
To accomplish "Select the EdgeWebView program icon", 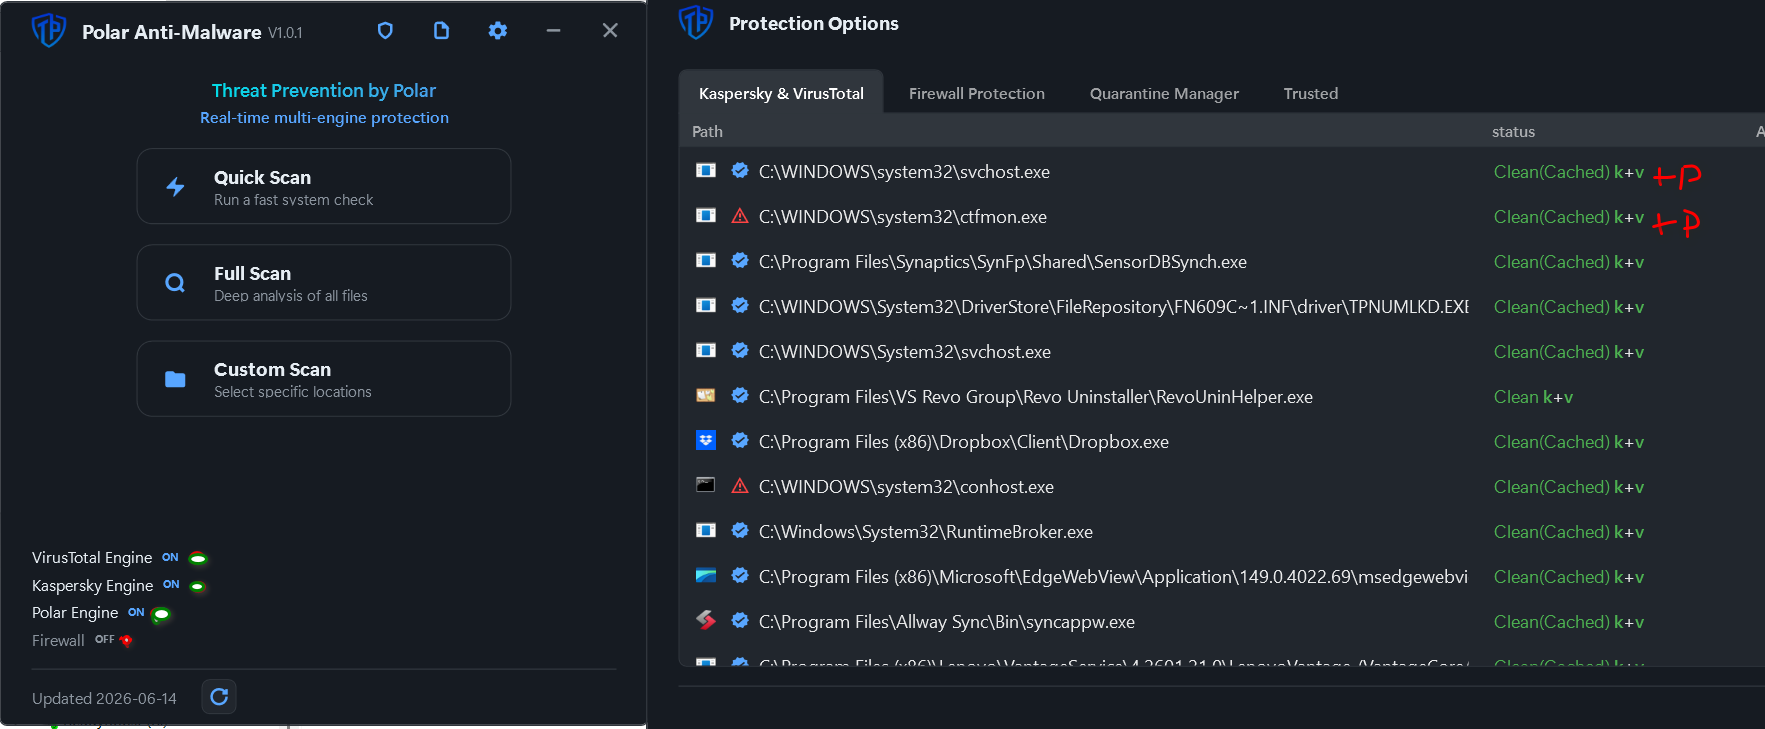I will coord(706,576).
